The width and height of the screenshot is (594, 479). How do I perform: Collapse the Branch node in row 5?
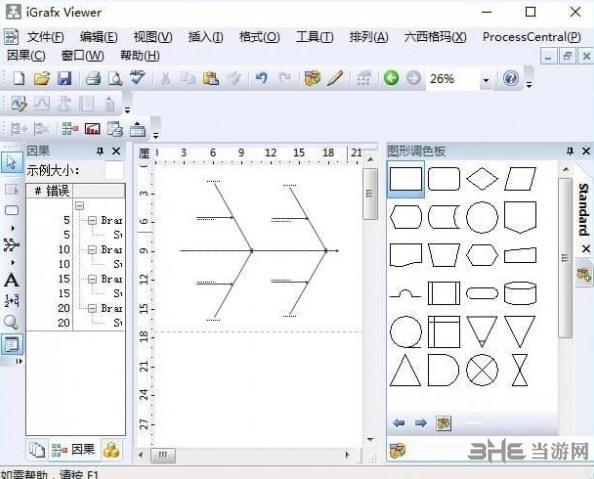point(92,221)
